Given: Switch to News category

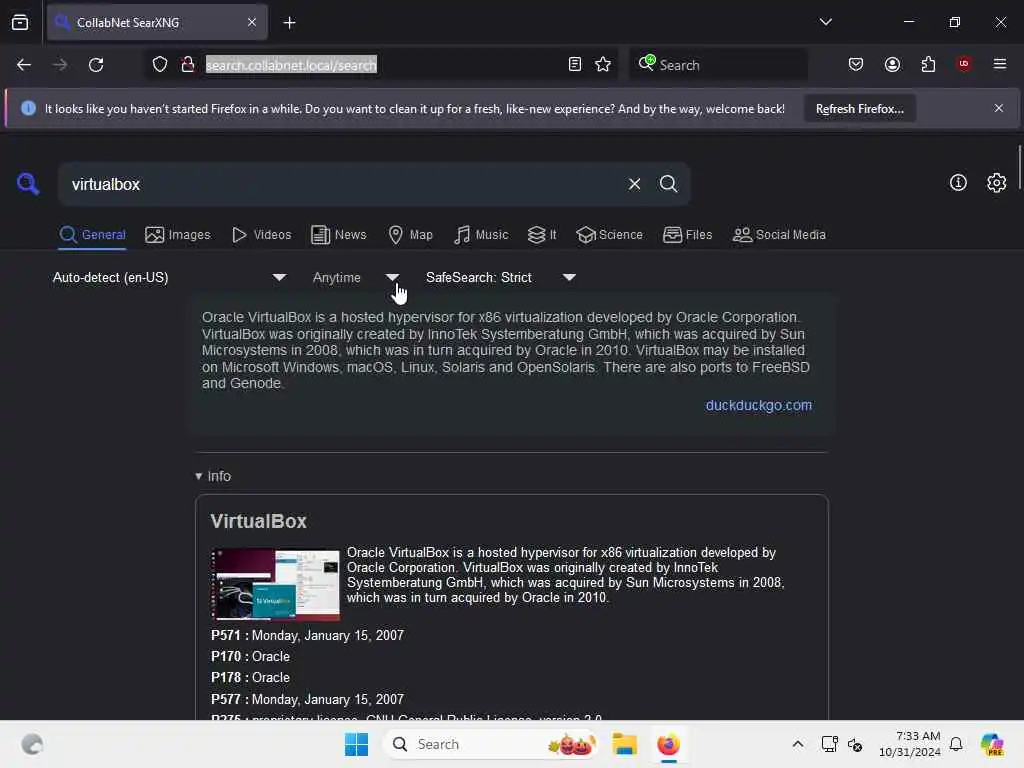Looking at the screenshot, I should 338,234.
